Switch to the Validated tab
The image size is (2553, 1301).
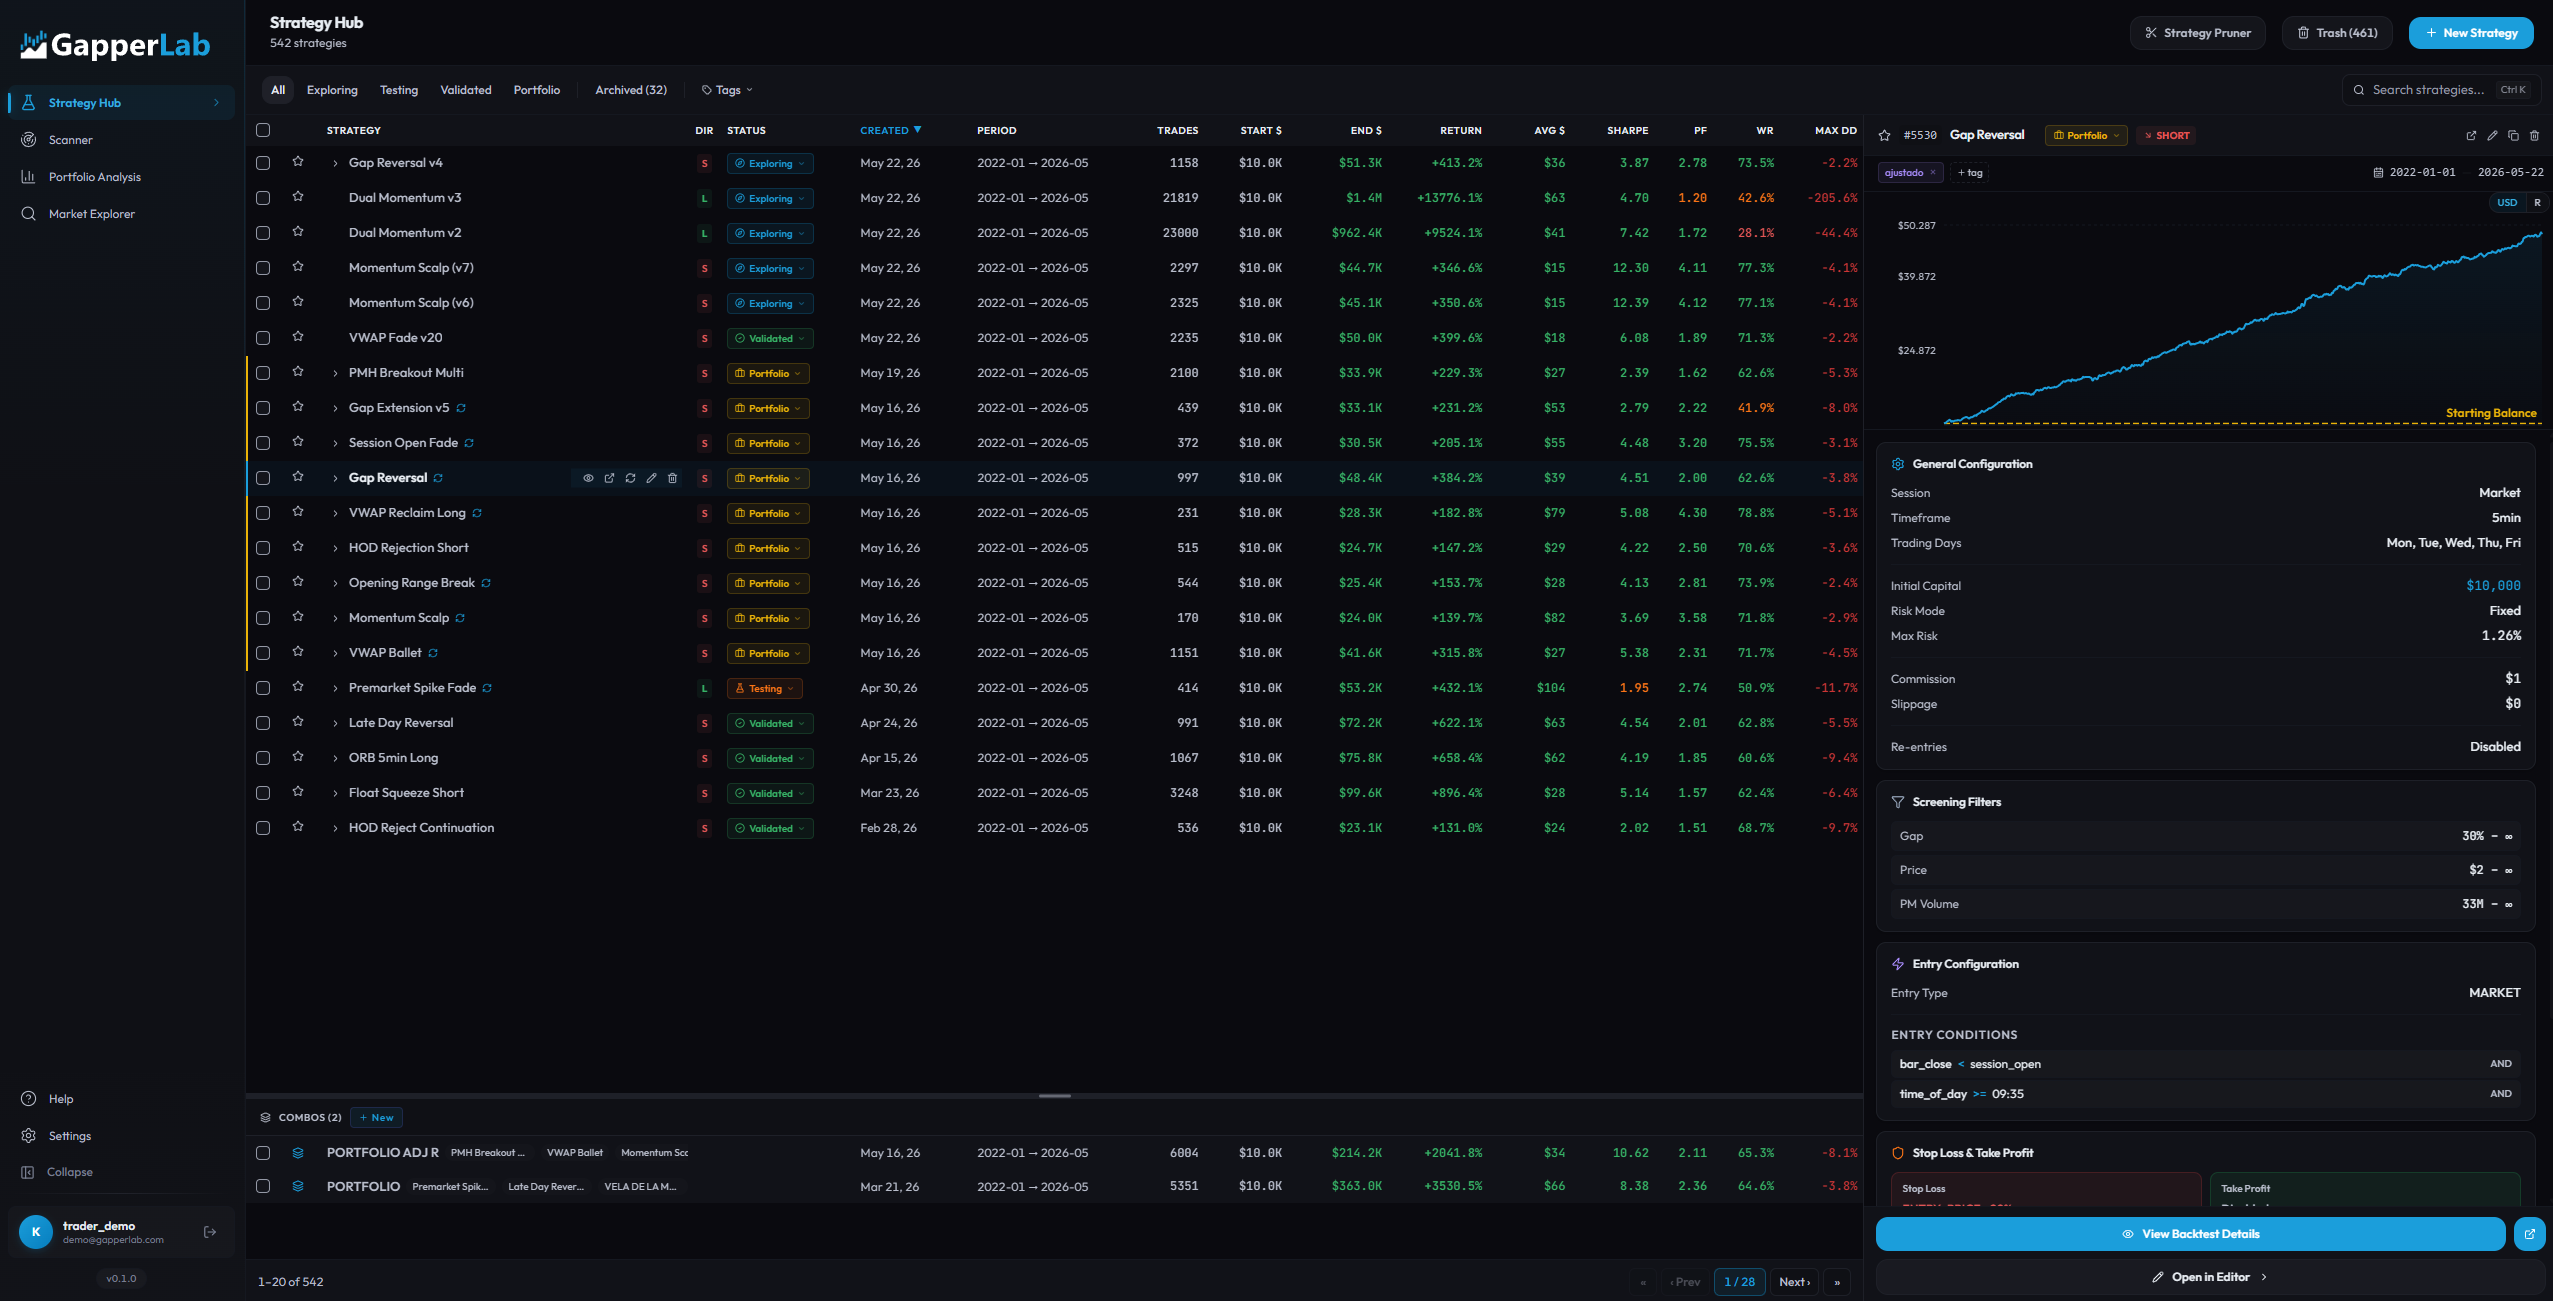point(466,90)
